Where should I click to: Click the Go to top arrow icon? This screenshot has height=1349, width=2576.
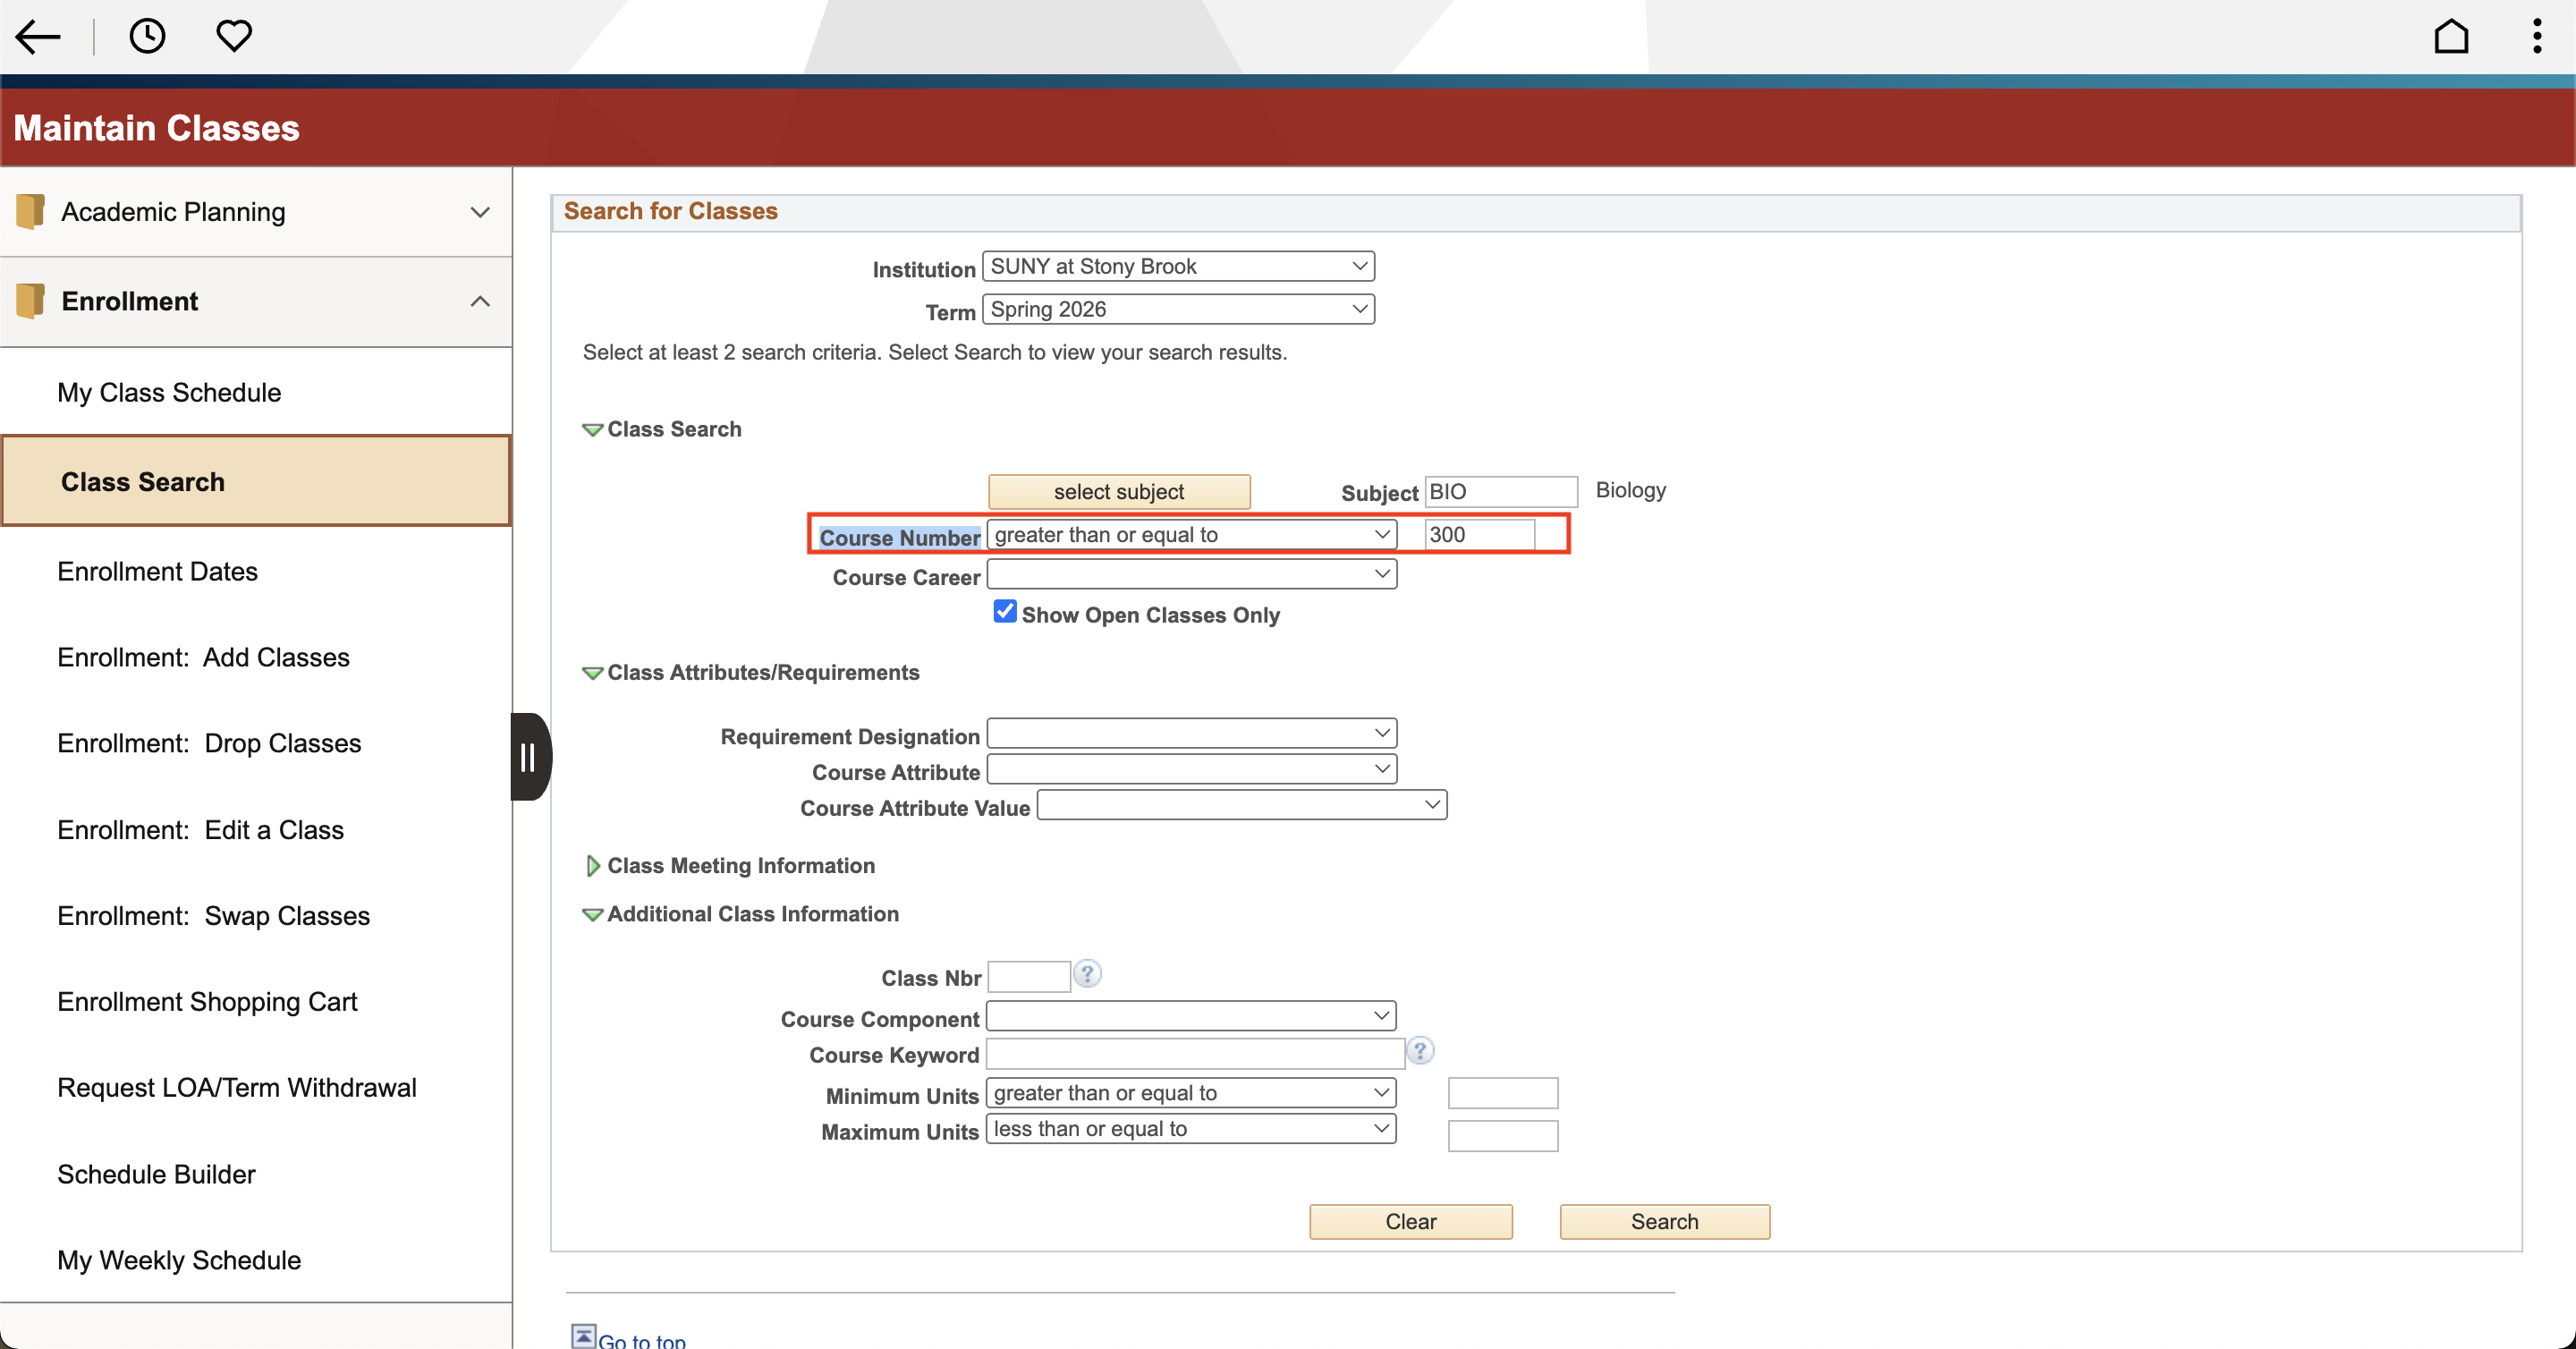pos(583,1336)
